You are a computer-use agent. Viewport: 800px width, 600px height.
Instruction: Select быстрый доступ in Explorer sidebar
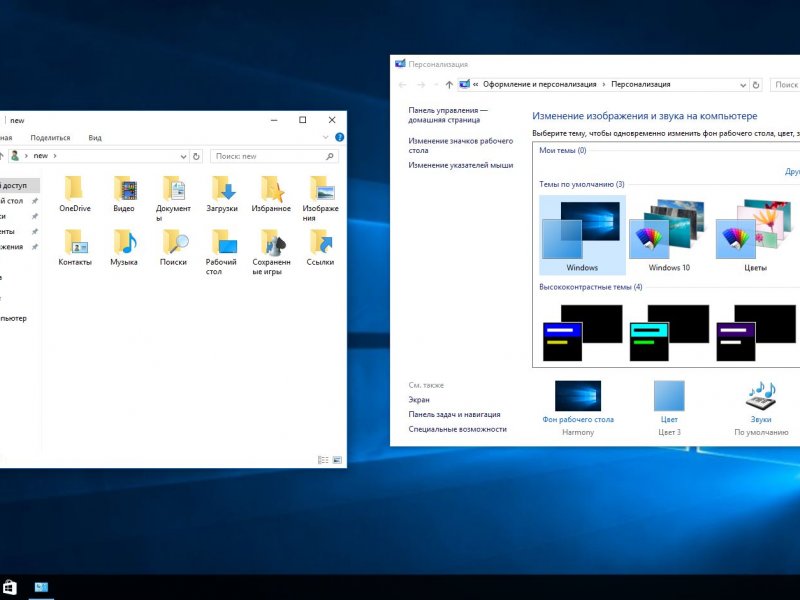18,186
